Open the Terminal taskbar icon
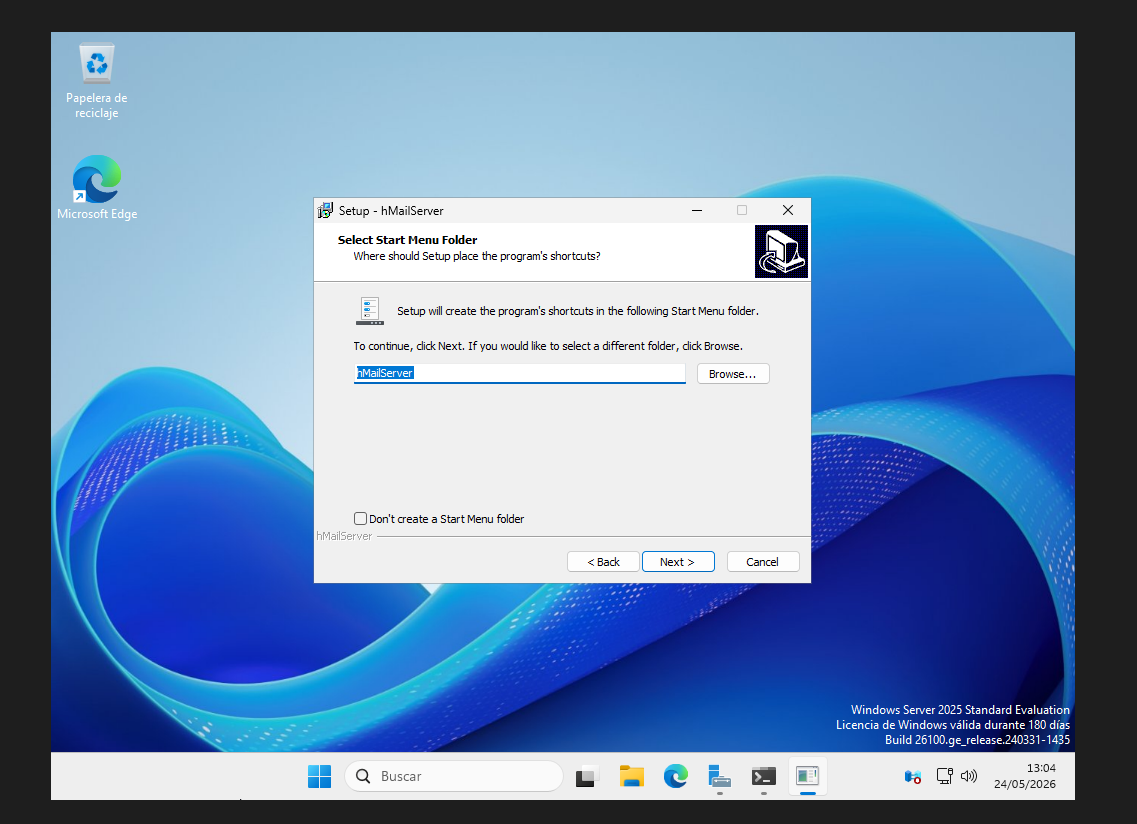The height and width of the screenshot is (824, 1137). click(x=764, y=776)
